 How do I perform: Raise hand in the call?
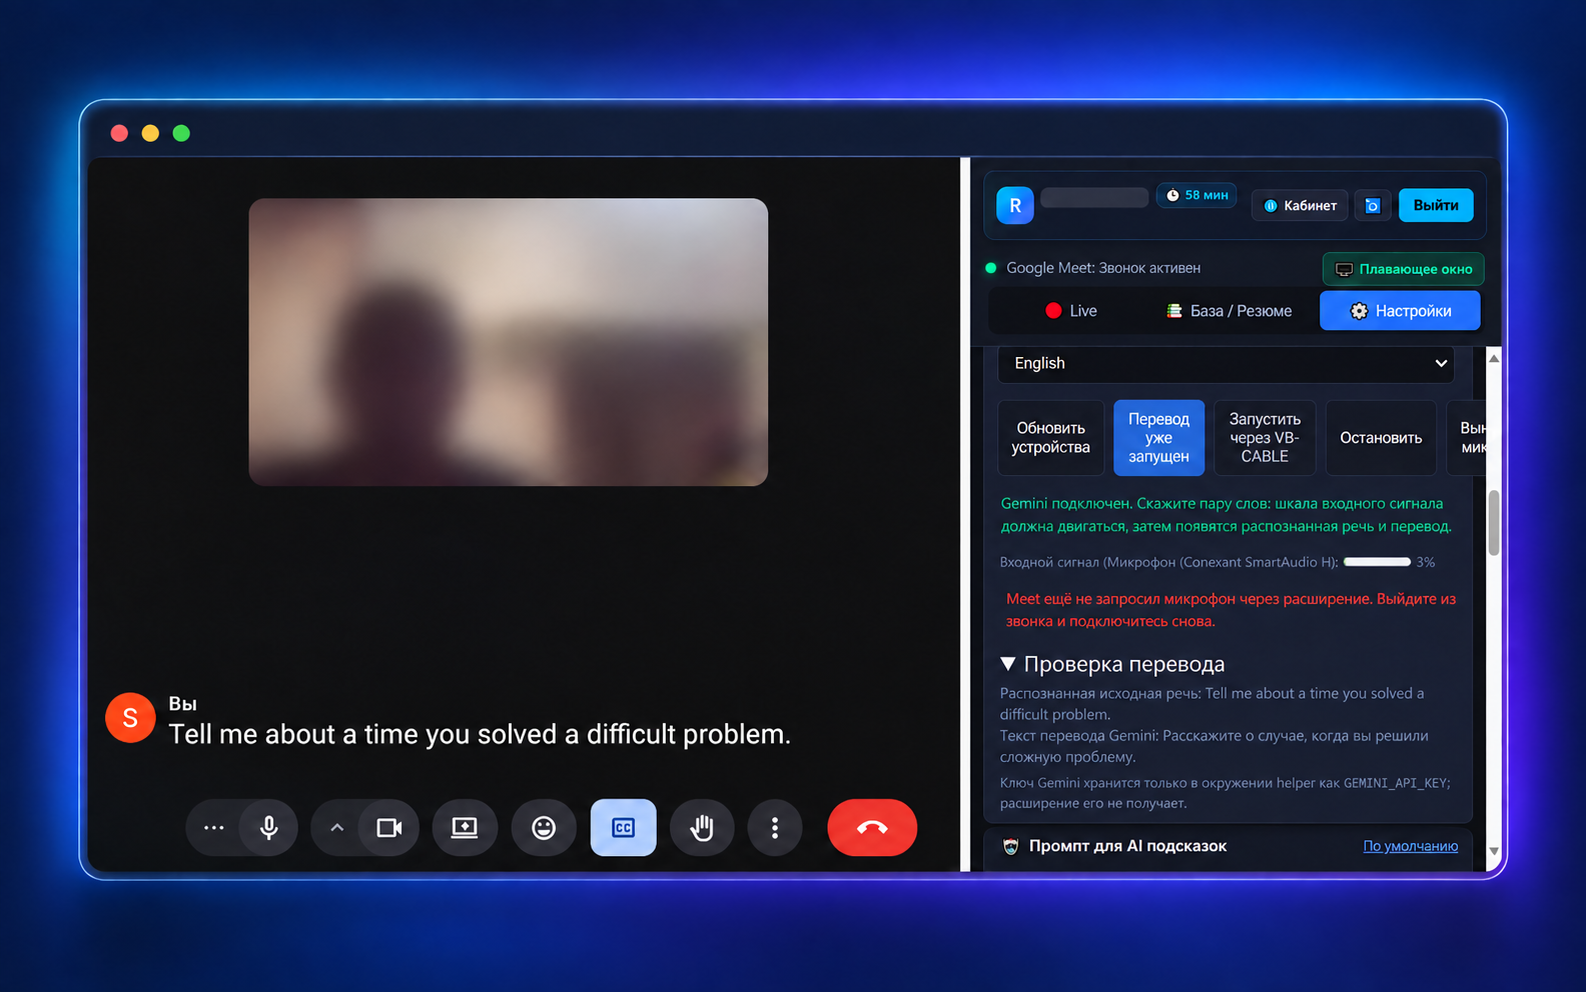[x=702, y=828]
